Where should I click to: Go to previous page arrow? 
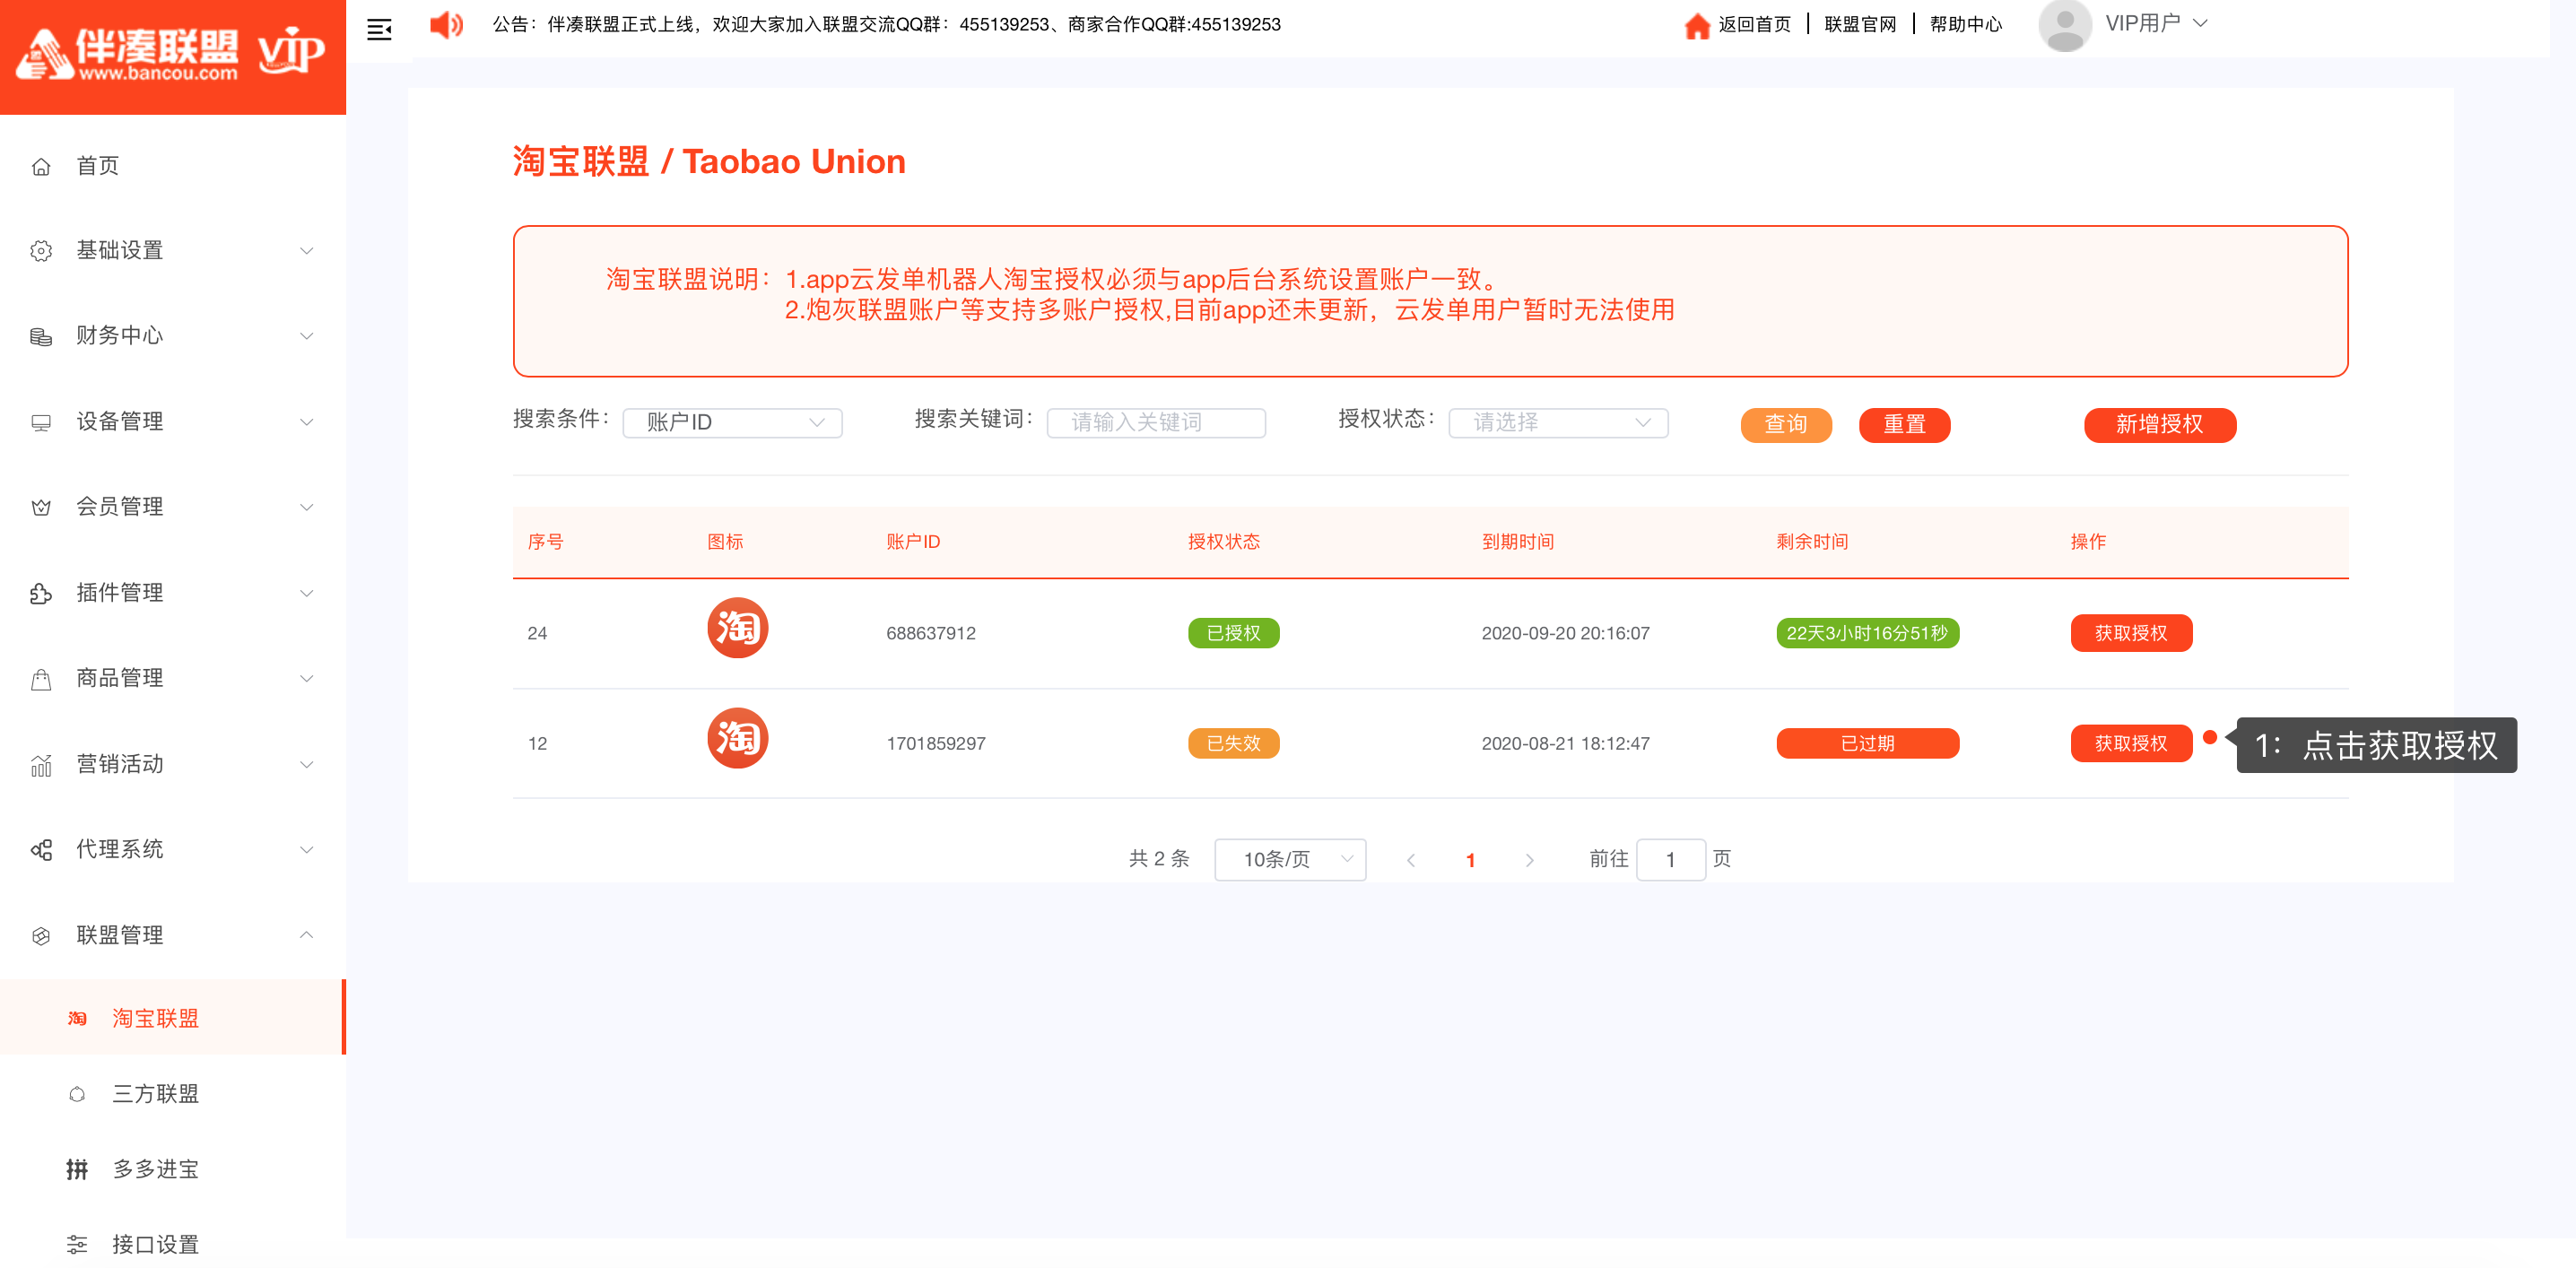(1411, 860)
